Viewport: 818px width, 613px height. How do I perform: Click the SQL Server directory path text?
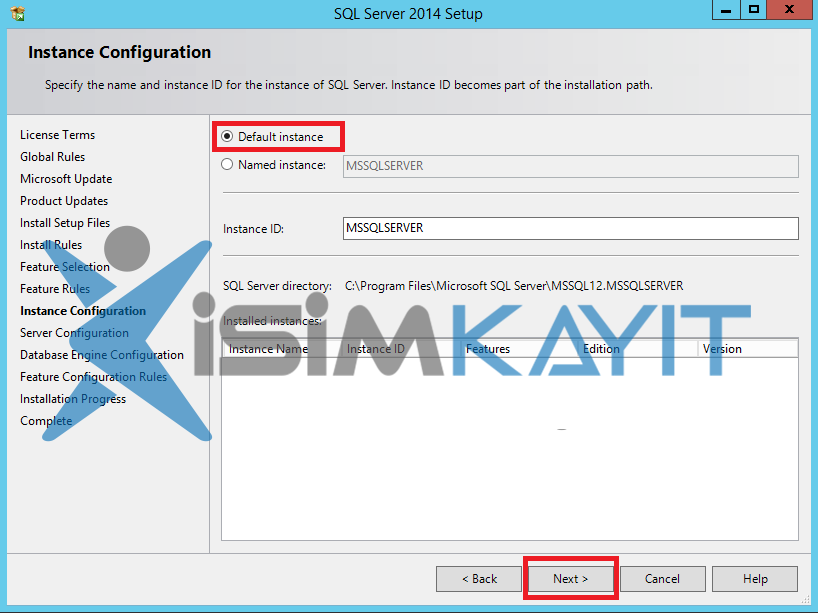[514, 286]
